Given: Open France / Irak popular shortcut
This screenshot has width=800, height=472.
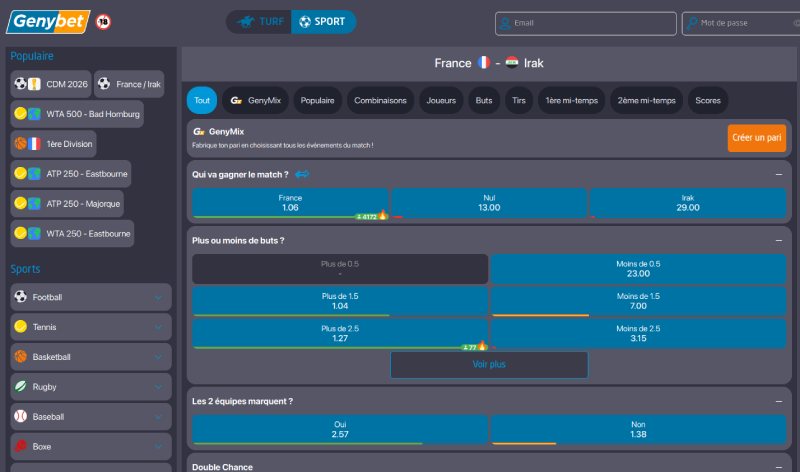Looking at the screenshot, I should pyautogui.click(x=129, y=84).
